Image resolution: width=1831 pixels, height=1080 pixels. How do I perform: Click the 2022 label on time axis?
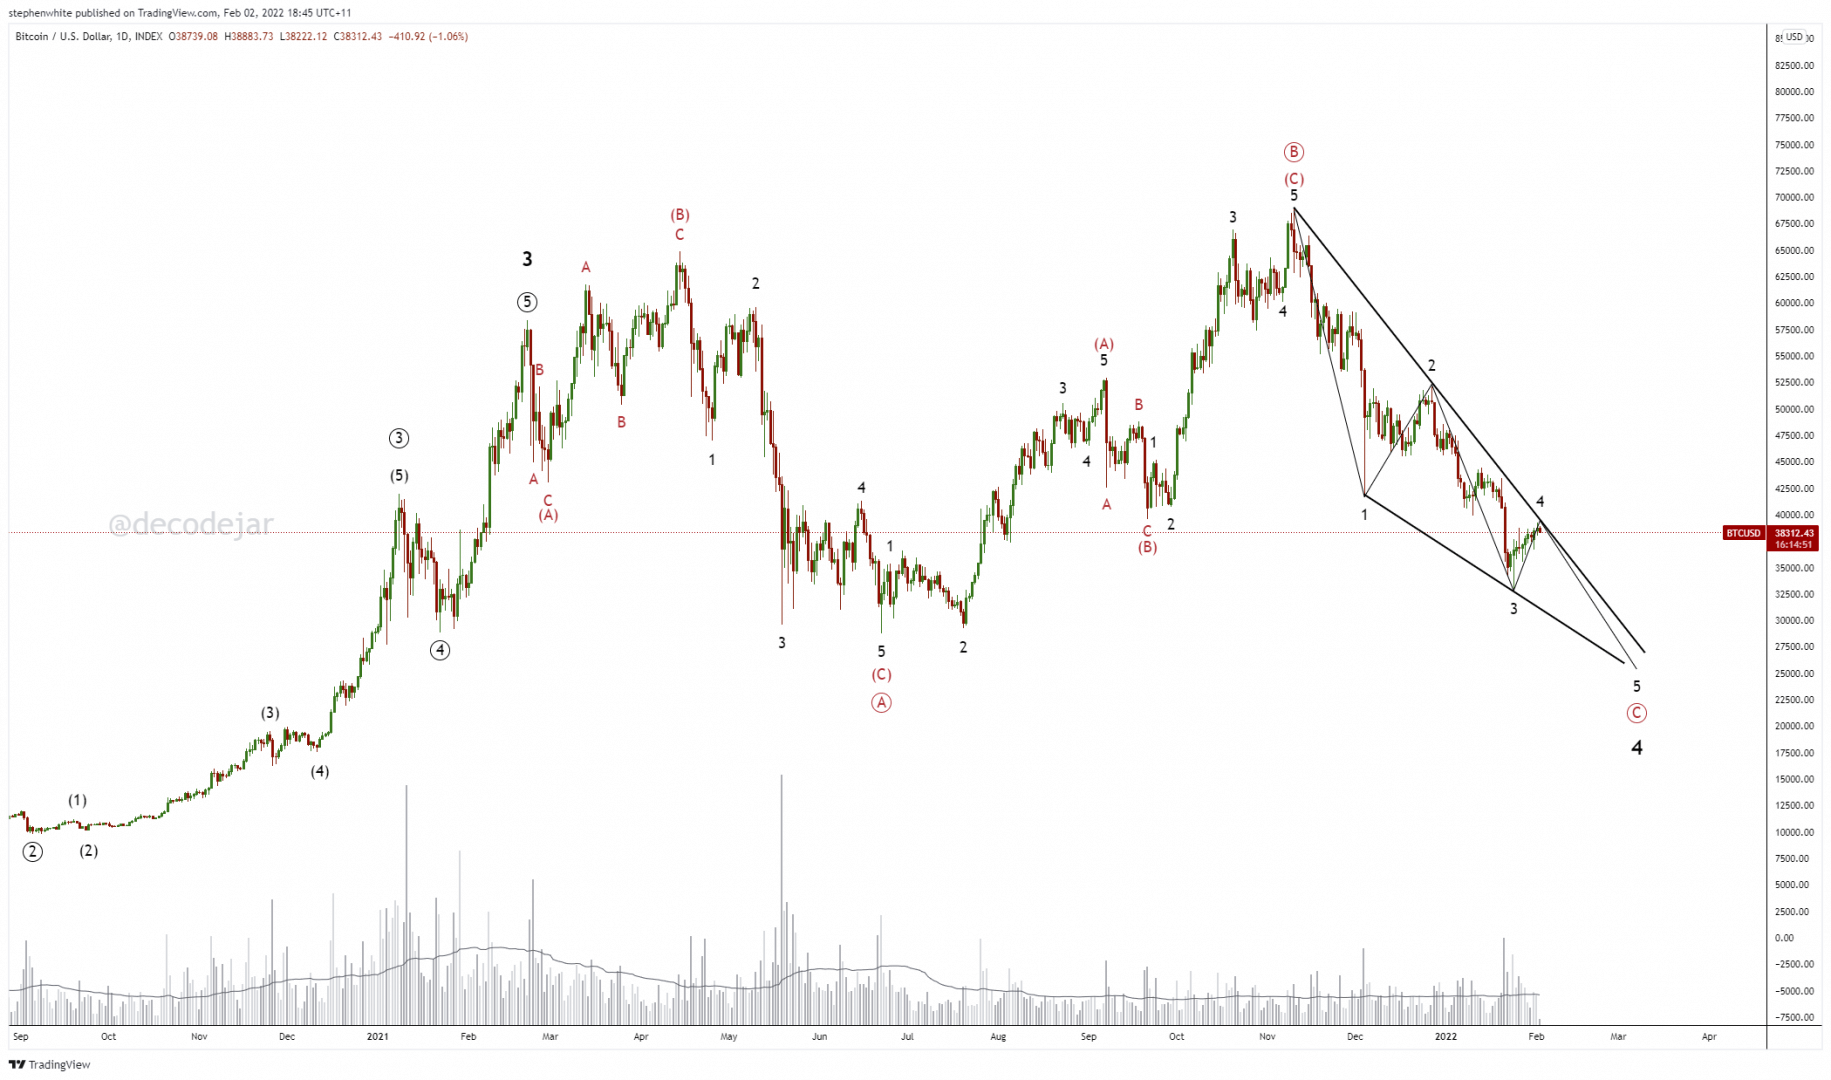click(x=1446, y=1037)
